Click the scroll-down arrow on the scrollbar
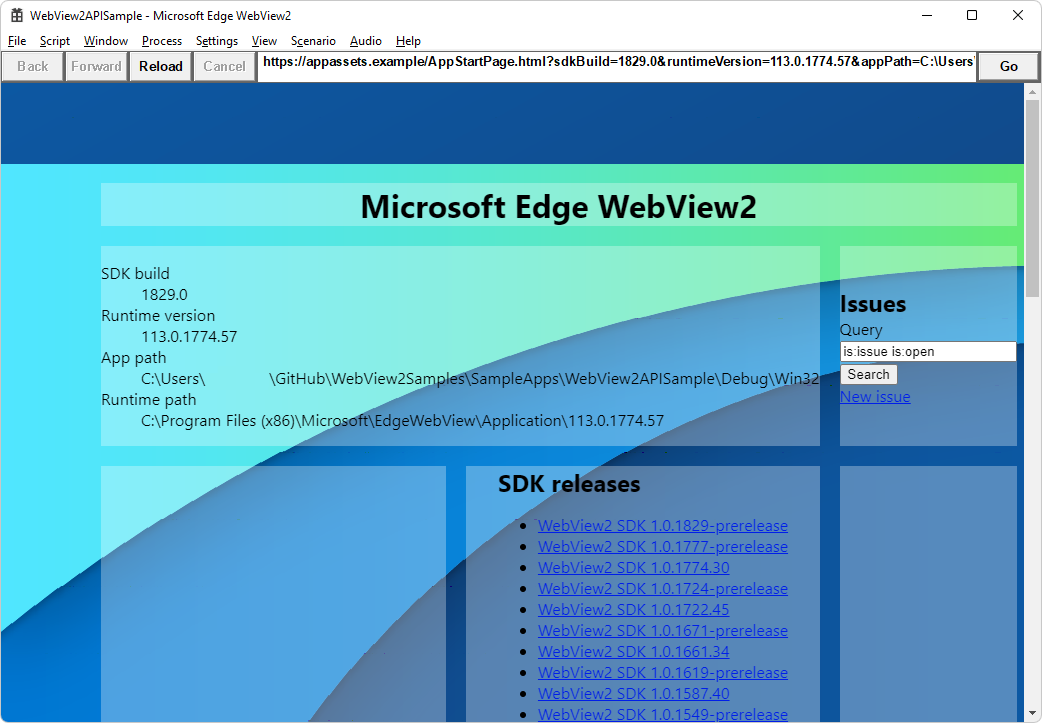The height and width of the screenshot is (723, 1042). (x=1032, y=714)
